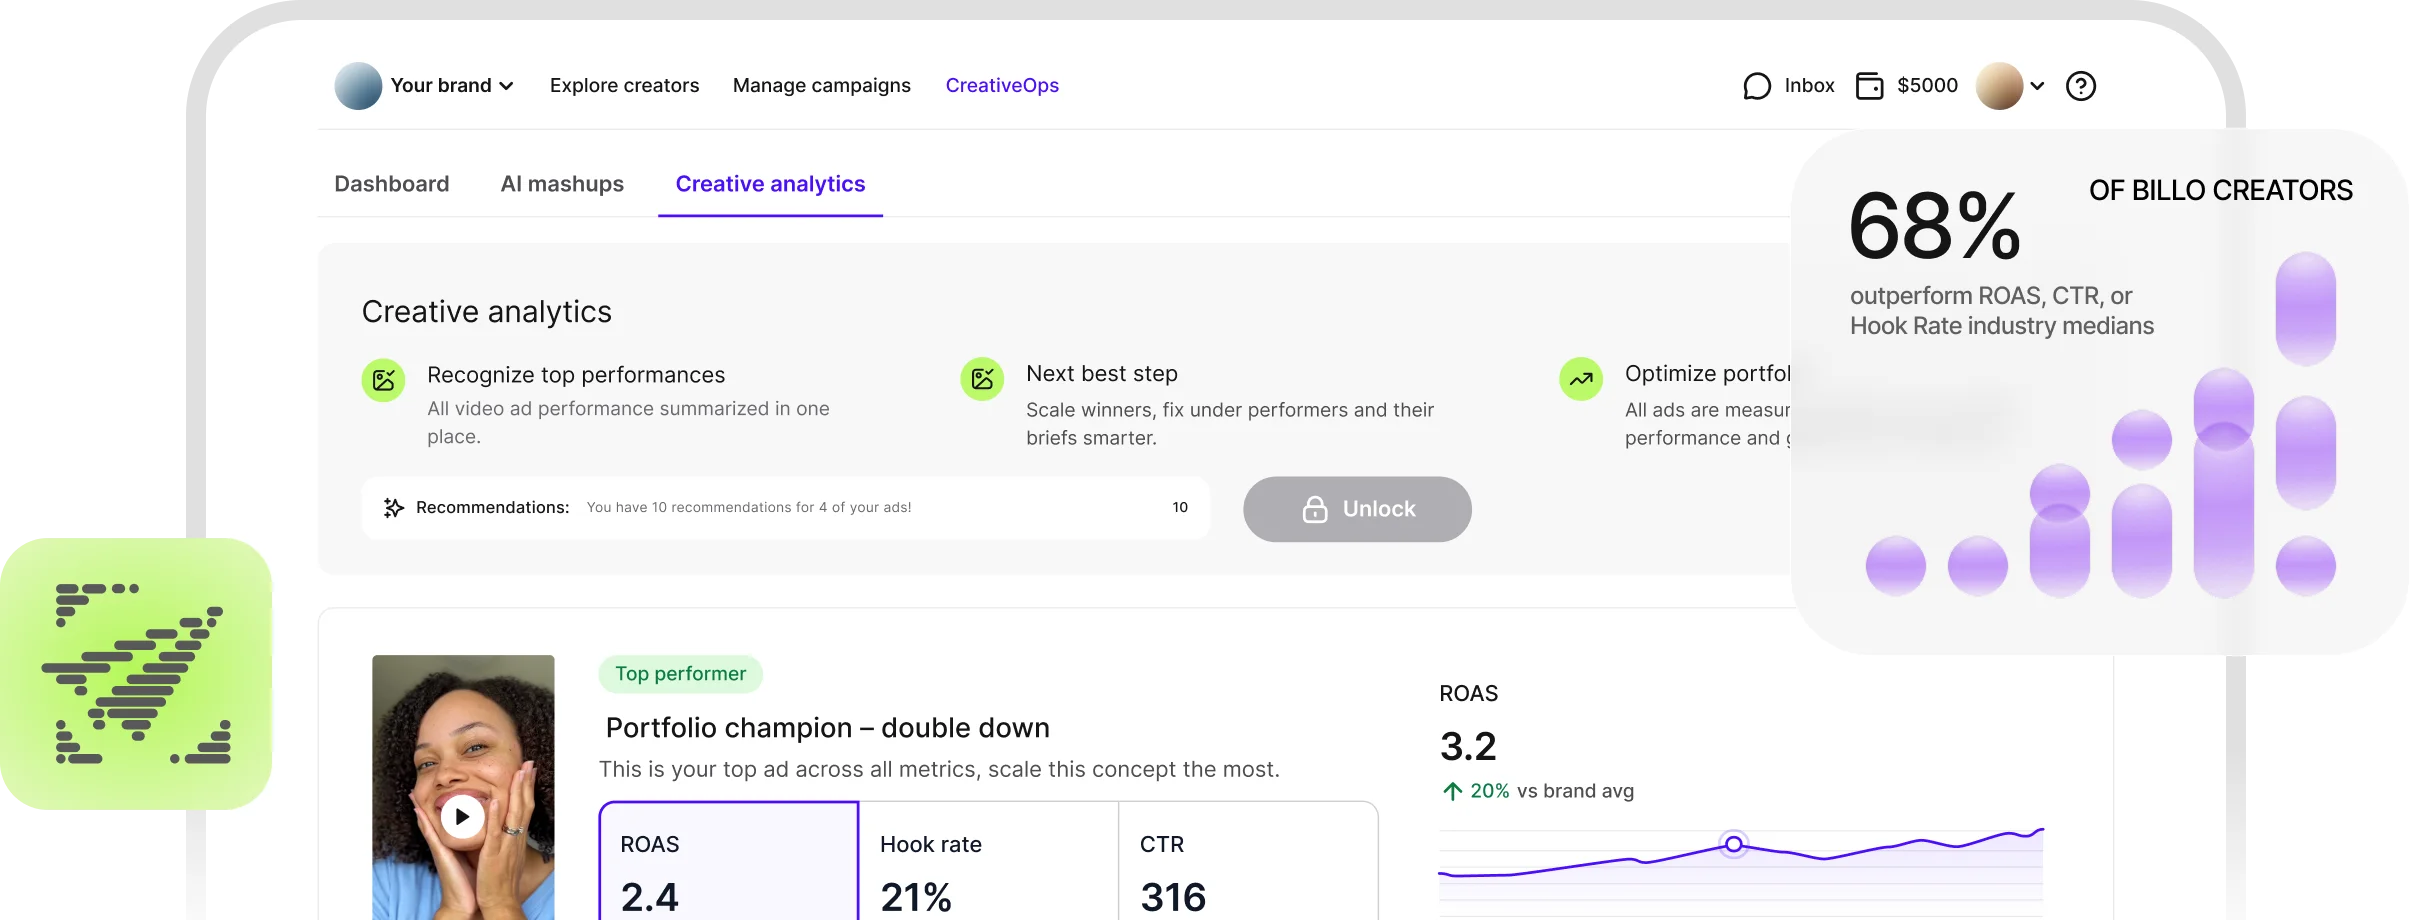Open the AI mashups tab
Image resolution: width=2410 pixels, height=920 pixels.
562,184
